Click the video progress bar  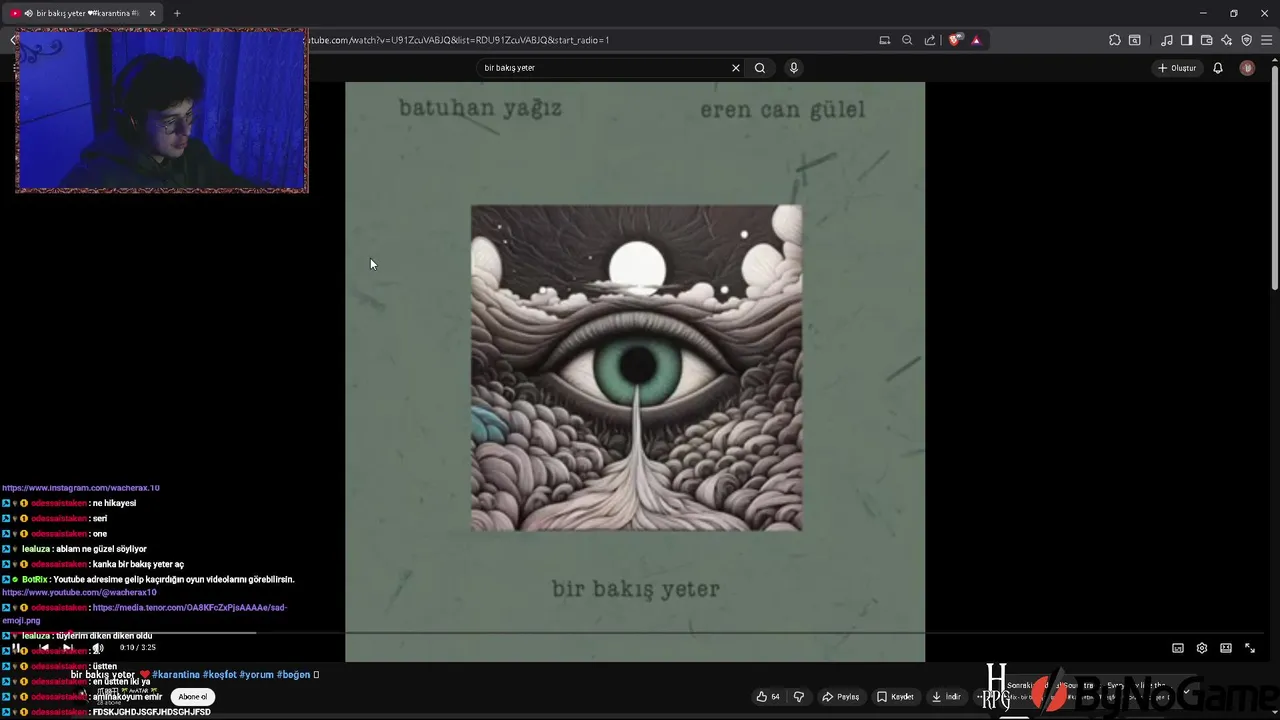tap(640, 633)
